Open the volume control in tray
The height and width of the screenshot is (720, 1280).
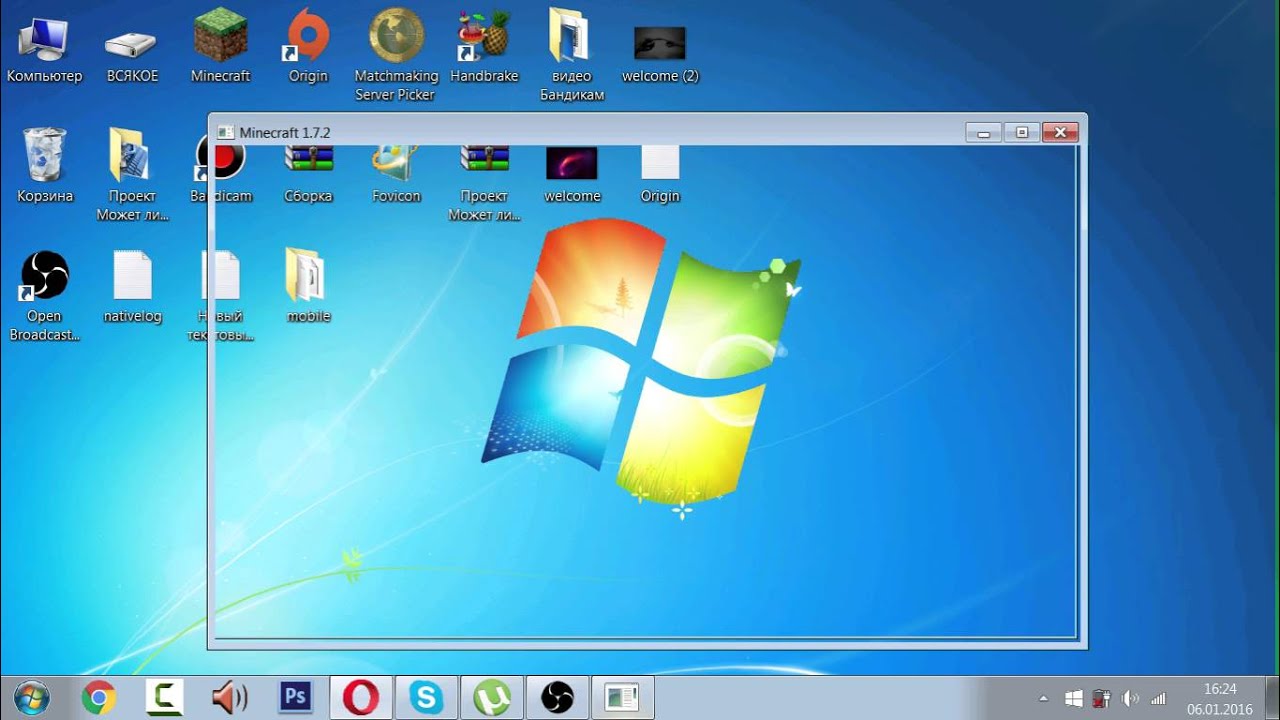1131,698
